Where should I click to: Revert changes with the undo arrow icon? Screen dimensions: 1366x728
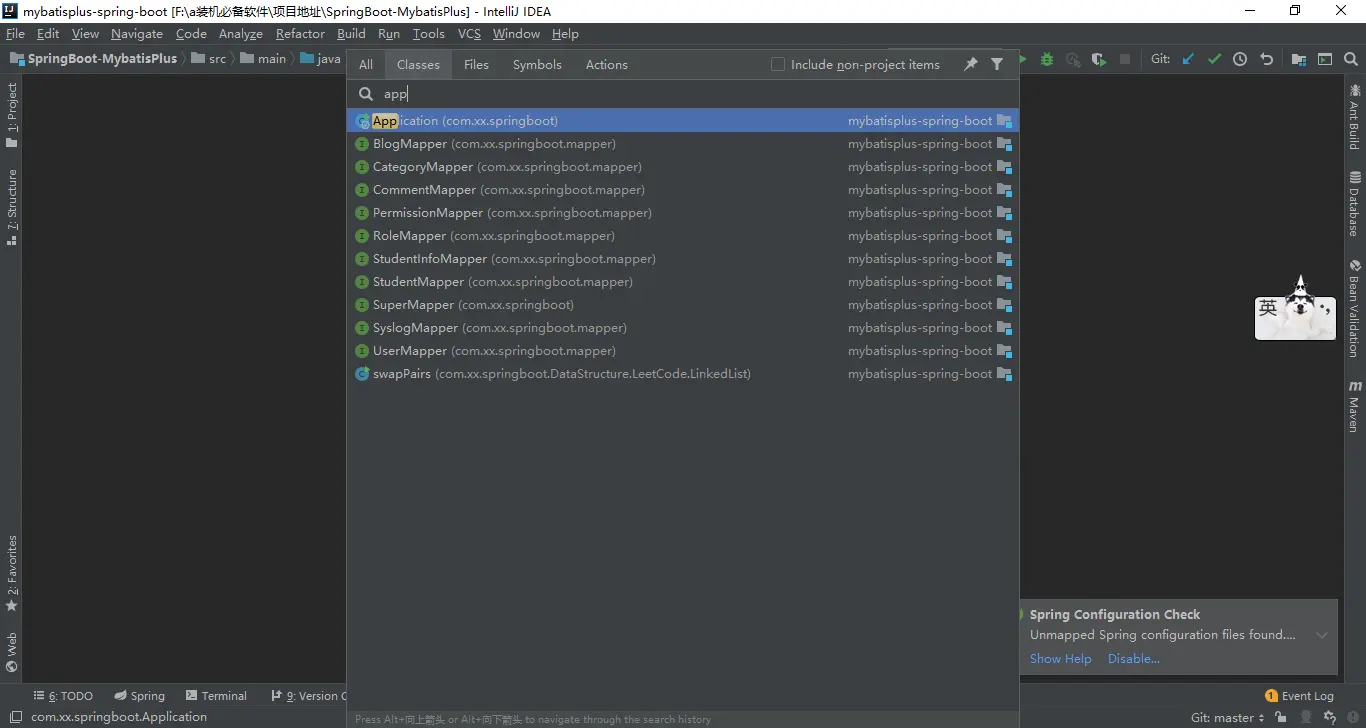point(1267,59)
